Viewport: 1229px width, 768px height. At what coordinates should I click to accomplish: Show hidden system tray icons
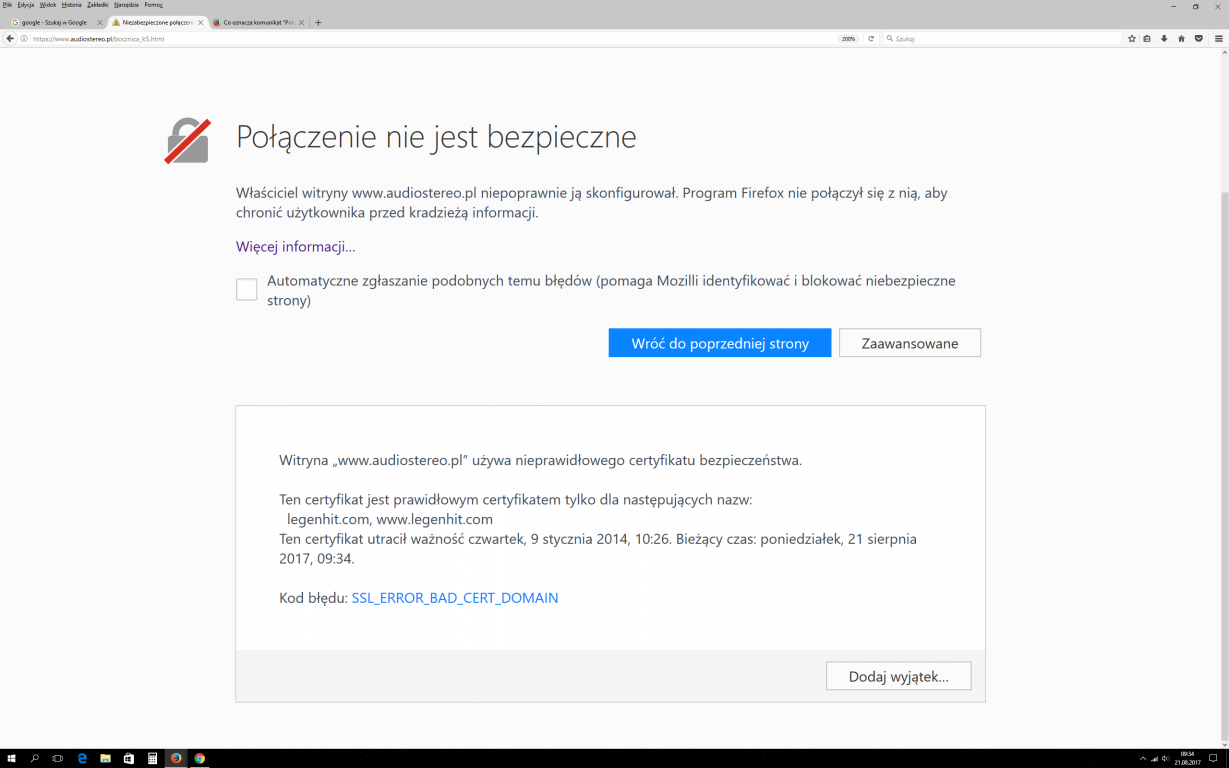tap(1143, 759)
